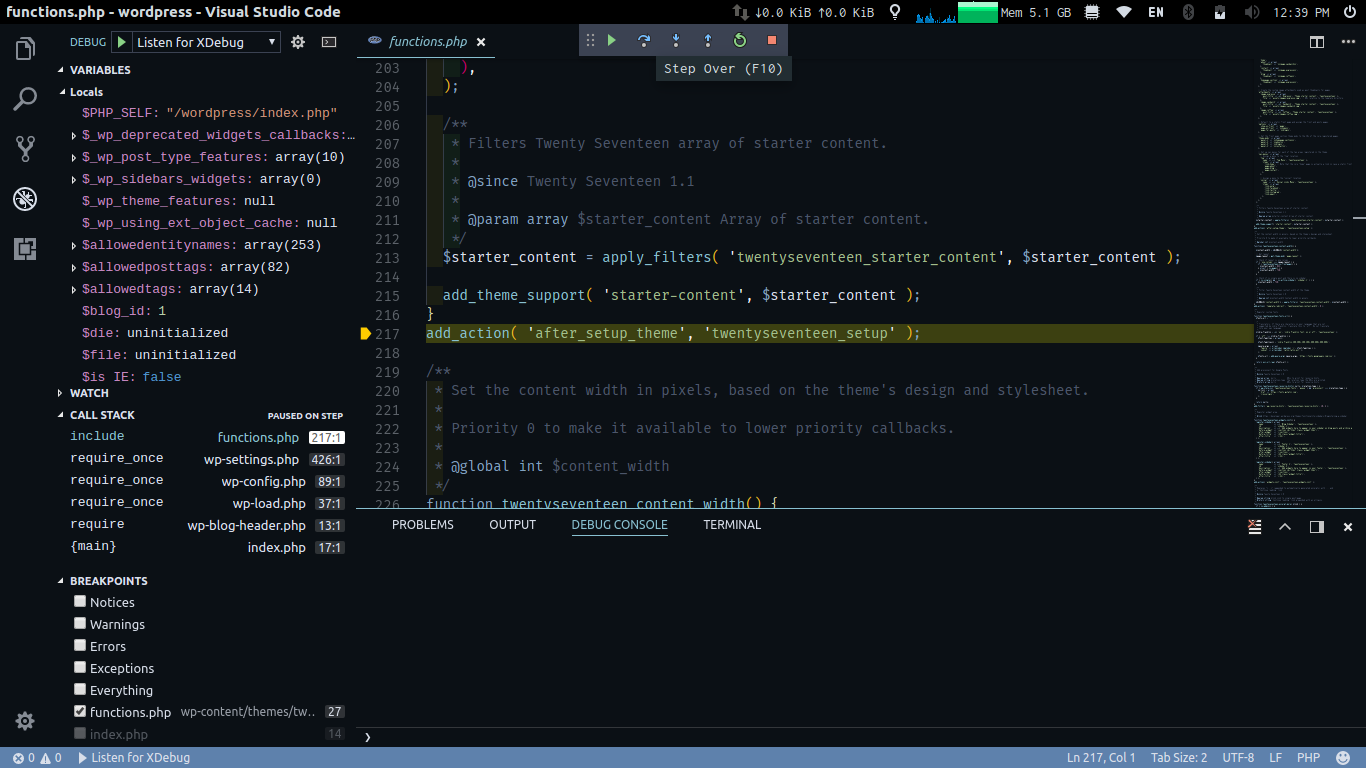Open the PROBLEMS panel tab
This screenshot has width=1366, height=768.
(422, 524)
